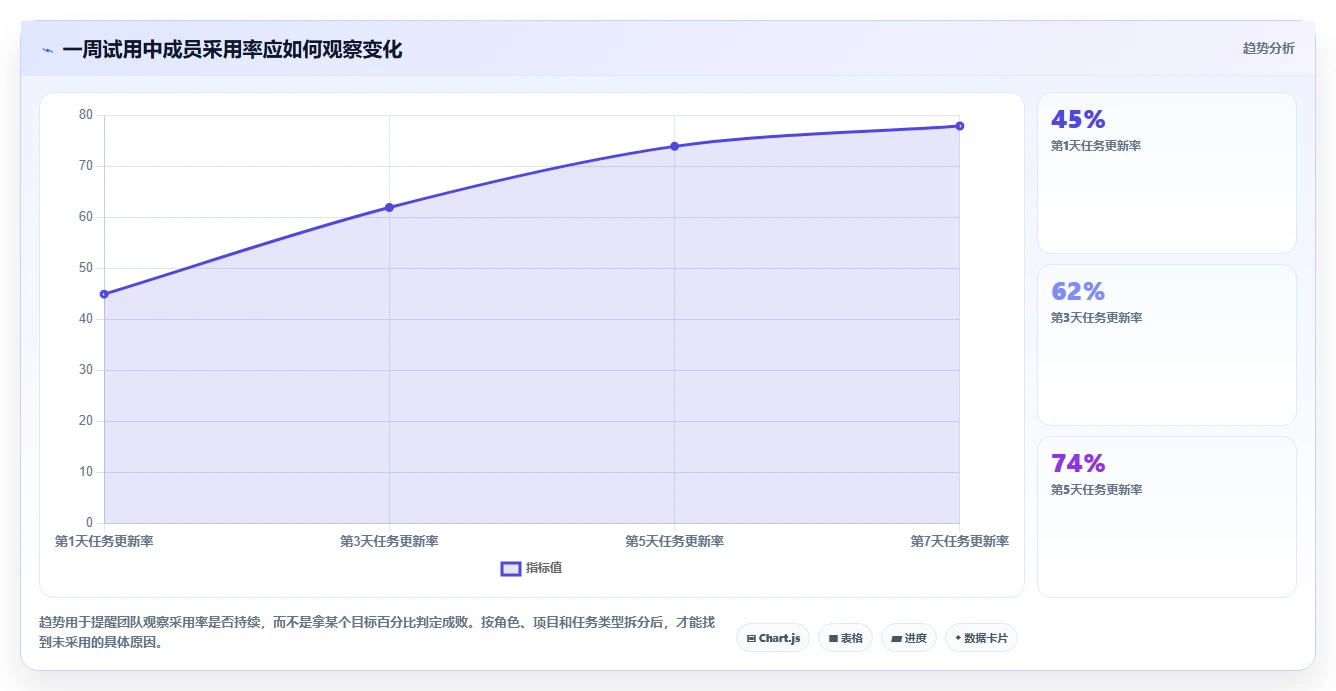Click the 45% value card
The height and width of the screenshot is (691, 1336).
click(x=1166, y=173)
